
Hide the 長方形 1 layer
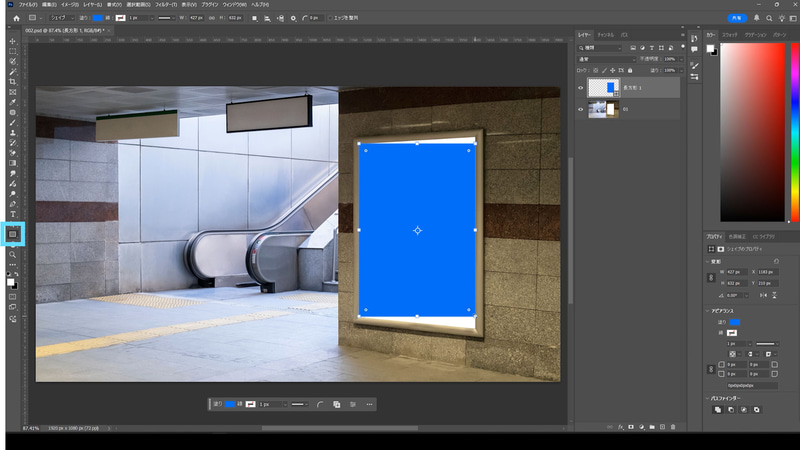(x=581, y=88)
